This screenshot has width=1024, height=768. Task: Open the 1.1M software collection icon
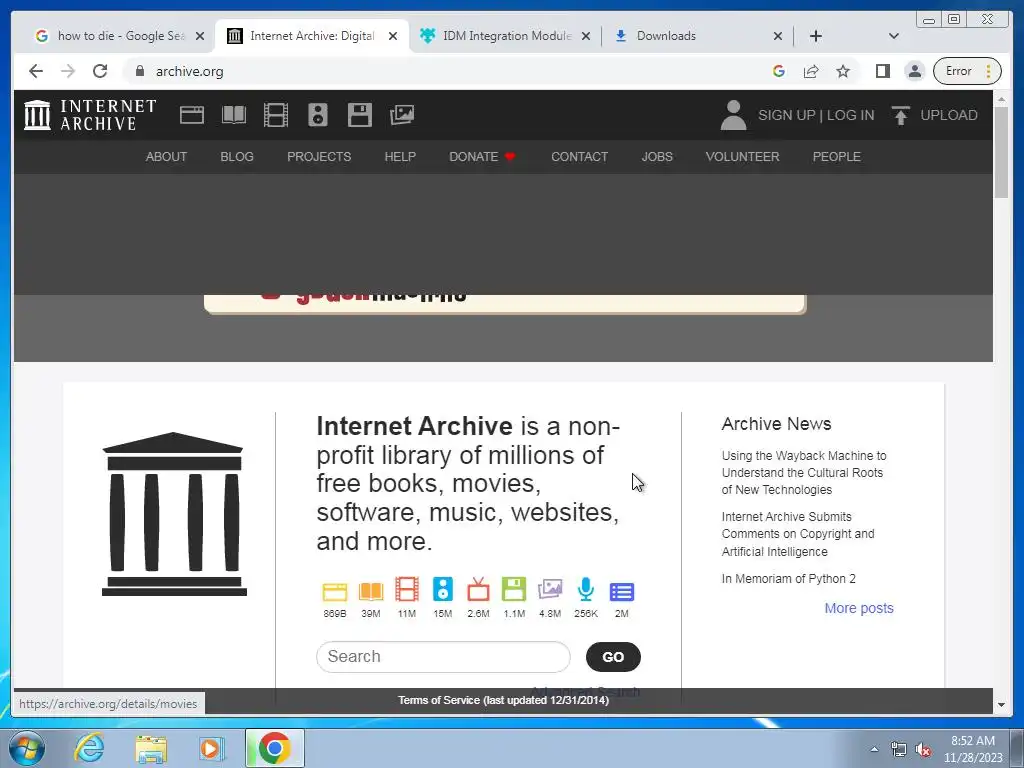click(514, 590)
